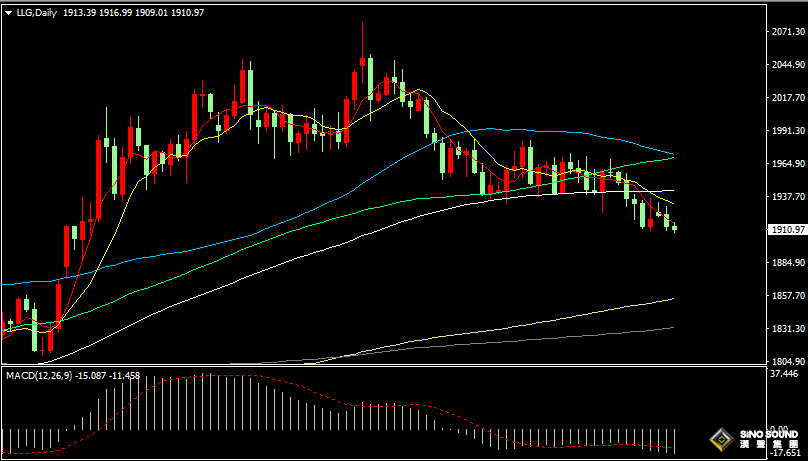
Task: Select the current price tag 1910.97
Action: point(787,229)
